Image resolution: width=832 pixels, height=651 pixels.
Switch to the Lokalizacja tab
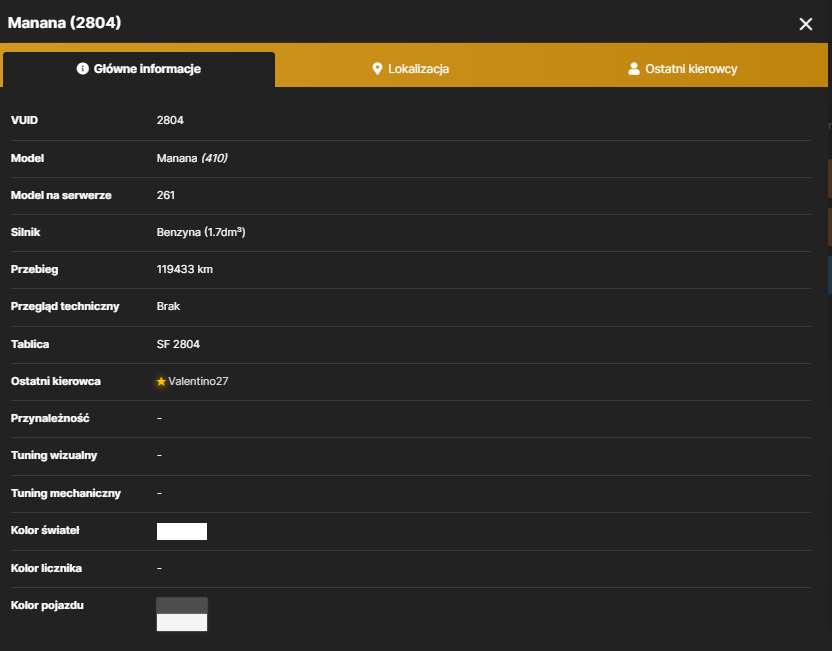pos(411,69)
